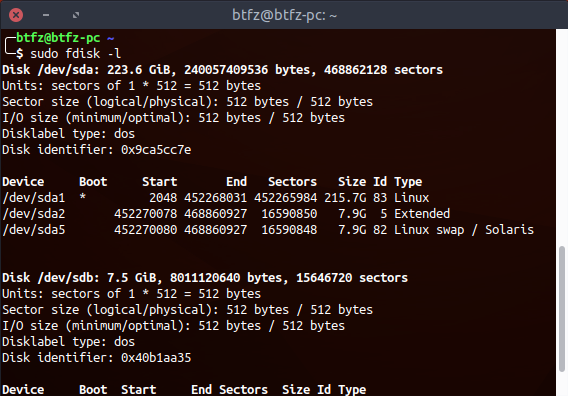This screenshot has height=396, width=568.
Task: Click the boot asterisk for /dev/sda1
Action: 83,197
